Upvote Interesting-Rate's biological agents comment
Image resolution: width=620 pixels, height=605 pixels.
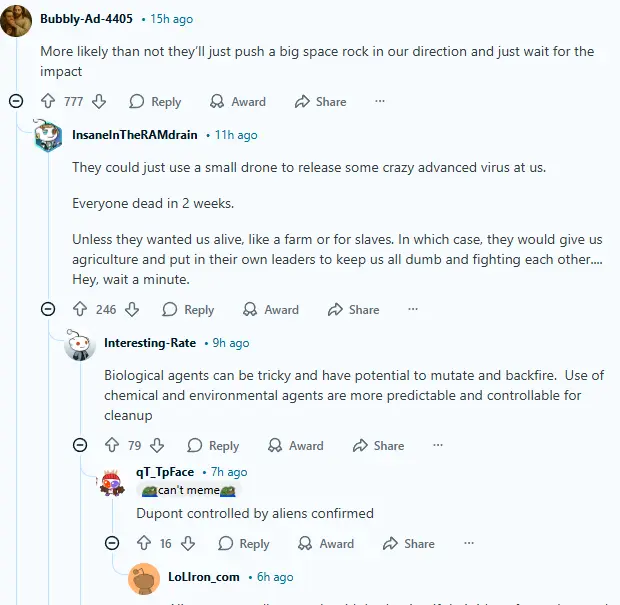click(x=112, y=446)
